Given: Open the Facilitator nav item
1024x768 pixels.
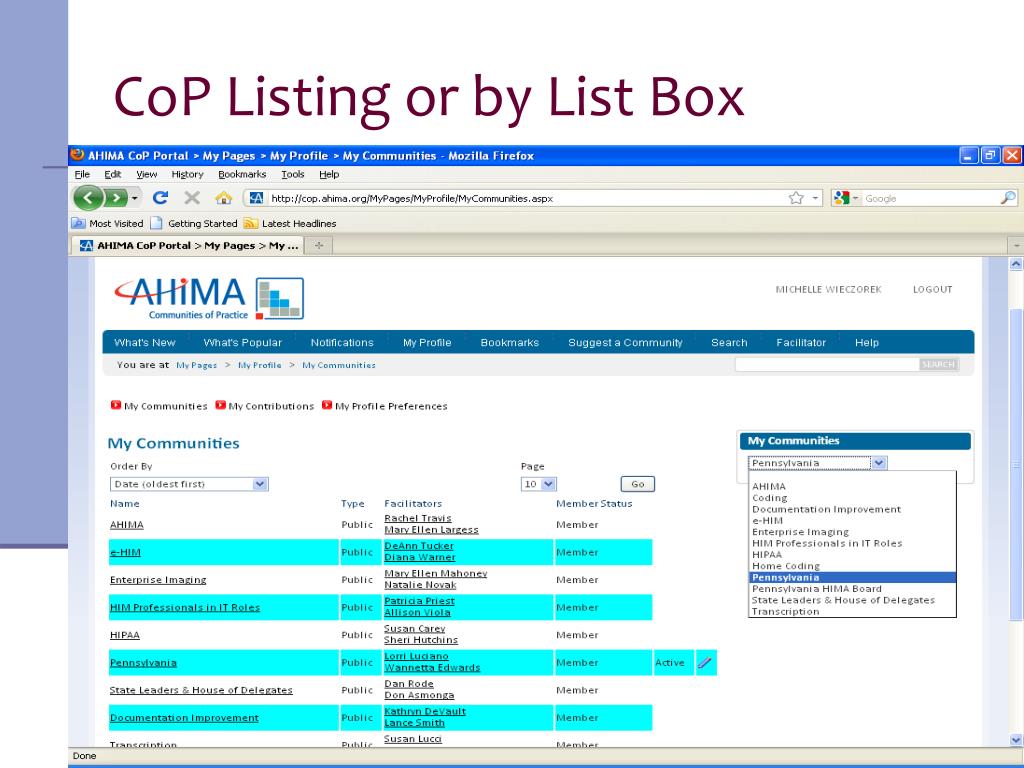Looking at the screenshot, I should (801, 342).
